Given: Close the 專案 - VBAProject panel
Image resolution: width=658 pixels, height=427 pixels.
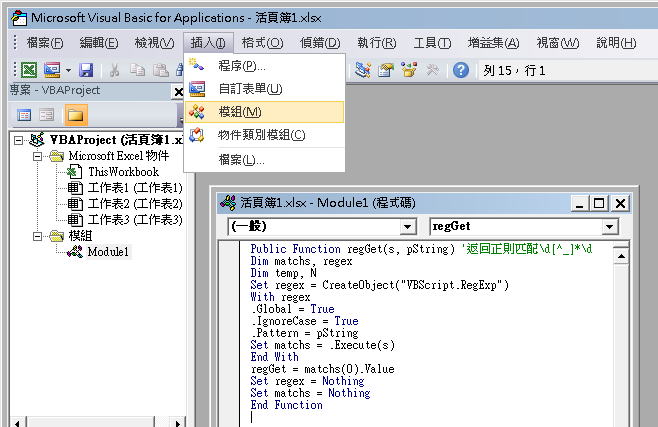Looking at the screenshot, I should pos(178,92).
